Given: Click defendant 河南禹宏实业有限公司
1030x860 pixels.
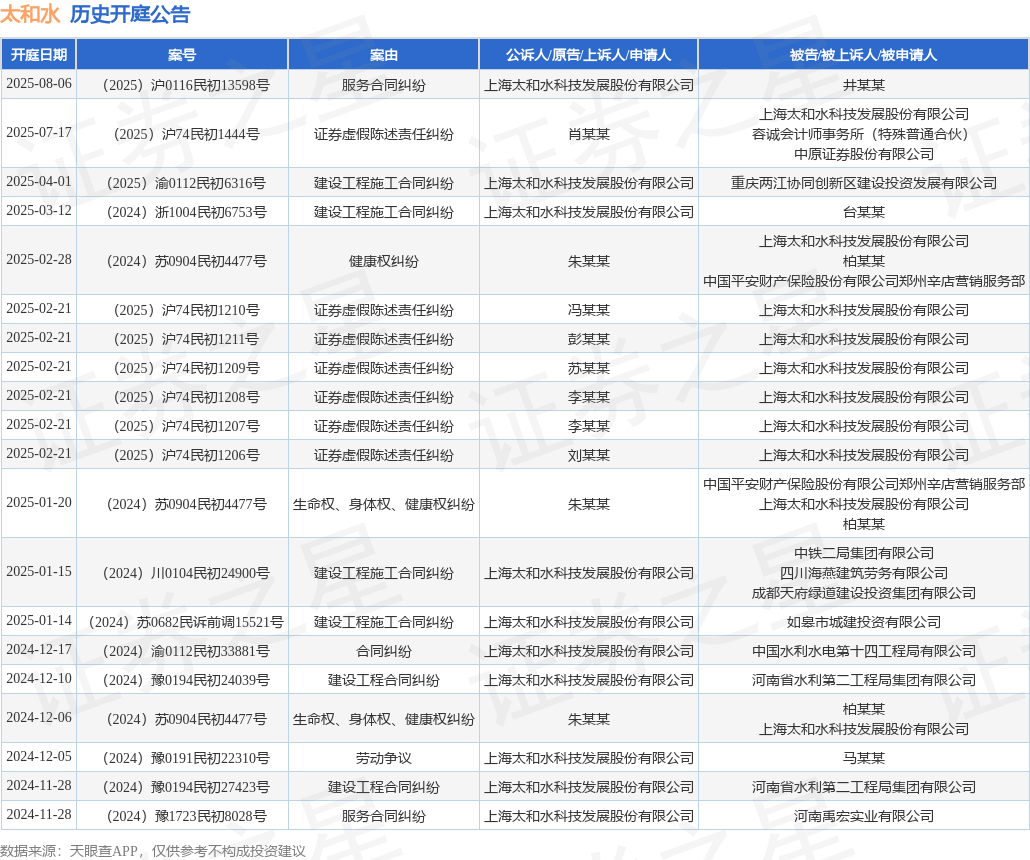Looking at the screenshot, I should [x=864, y=815].
